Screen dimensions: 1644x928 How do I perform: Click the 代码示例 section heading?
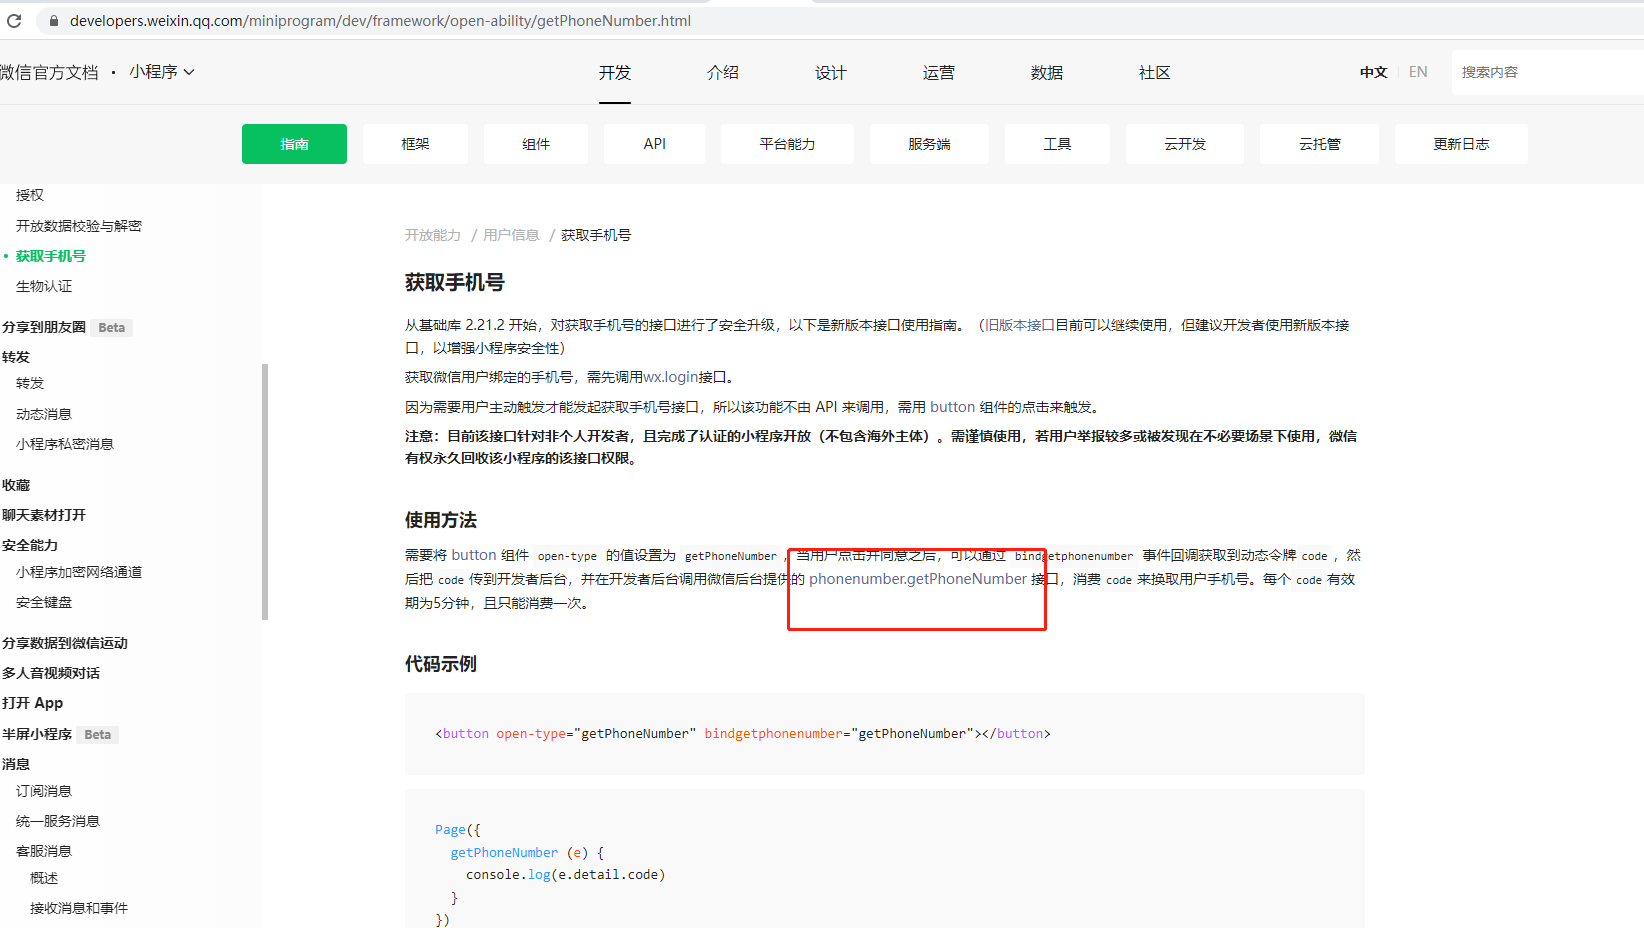coord(441,664)
